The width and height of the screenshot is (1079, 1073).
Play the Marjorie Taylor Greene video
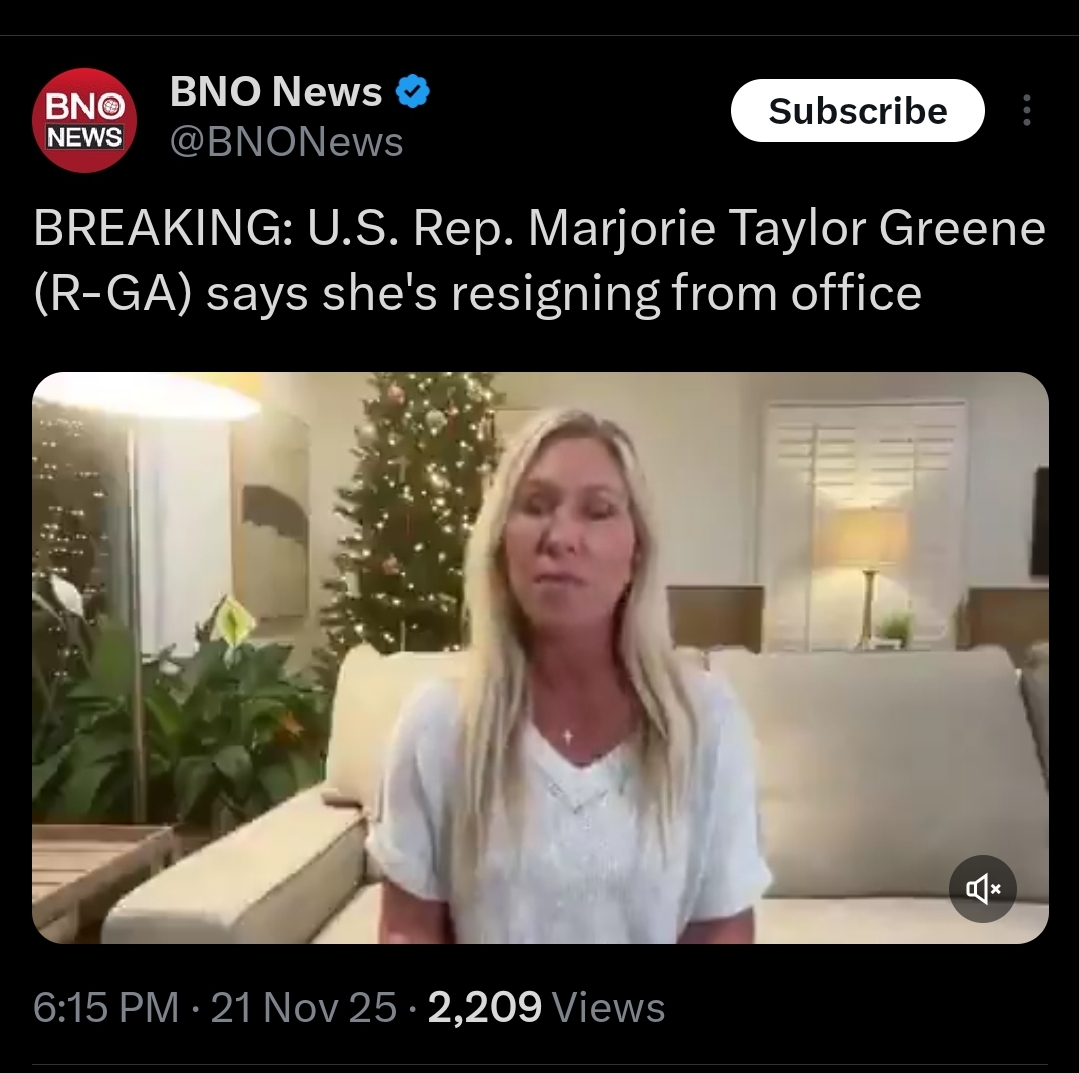click(x=540, y=657)
